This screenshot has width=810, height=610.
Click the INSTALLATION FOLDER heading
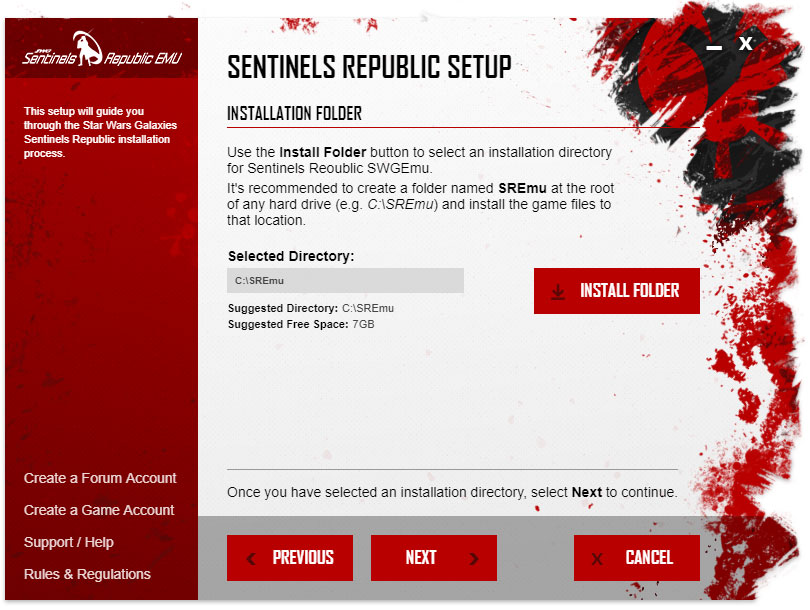(x=295, y=114)
